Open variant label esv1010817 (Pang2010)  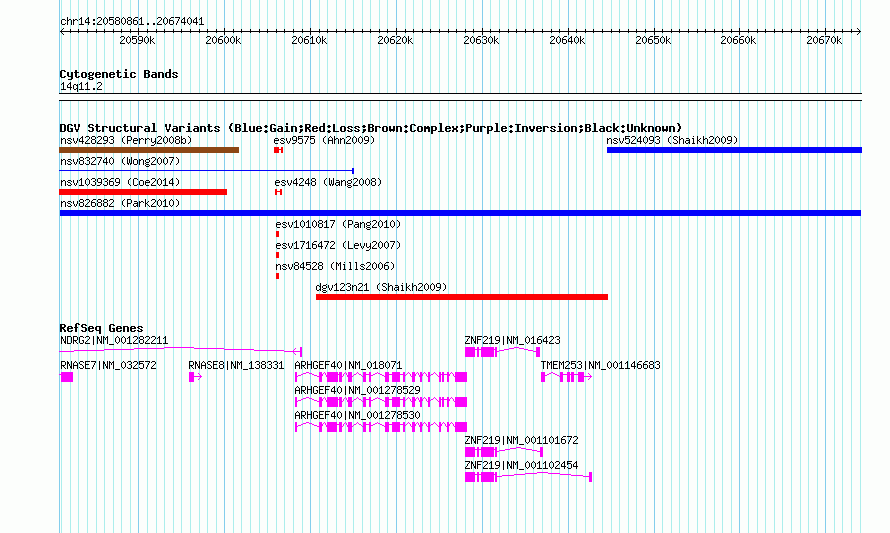(338, 224)
